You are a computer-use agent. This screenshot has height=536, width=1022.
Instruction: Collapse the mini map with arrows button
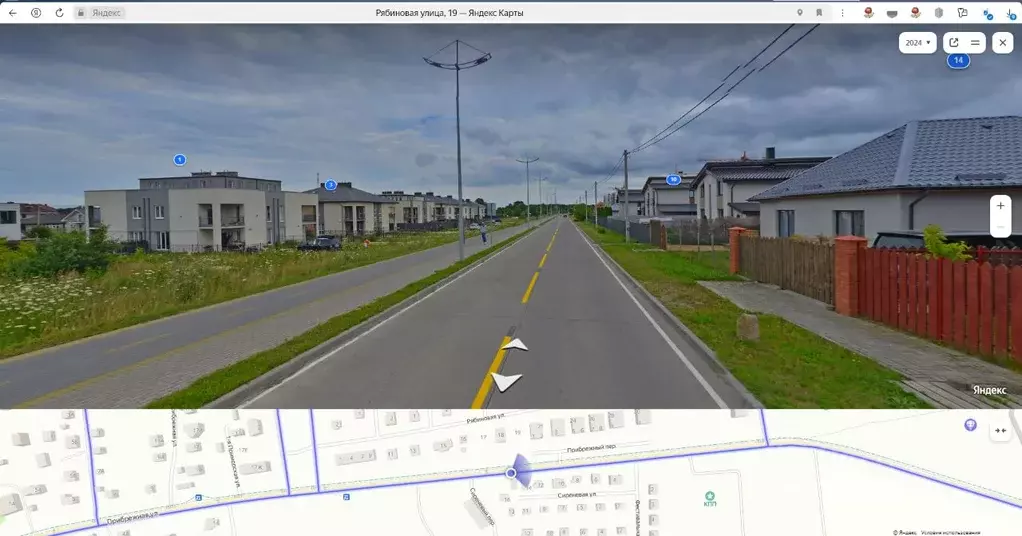(1000, 431)
